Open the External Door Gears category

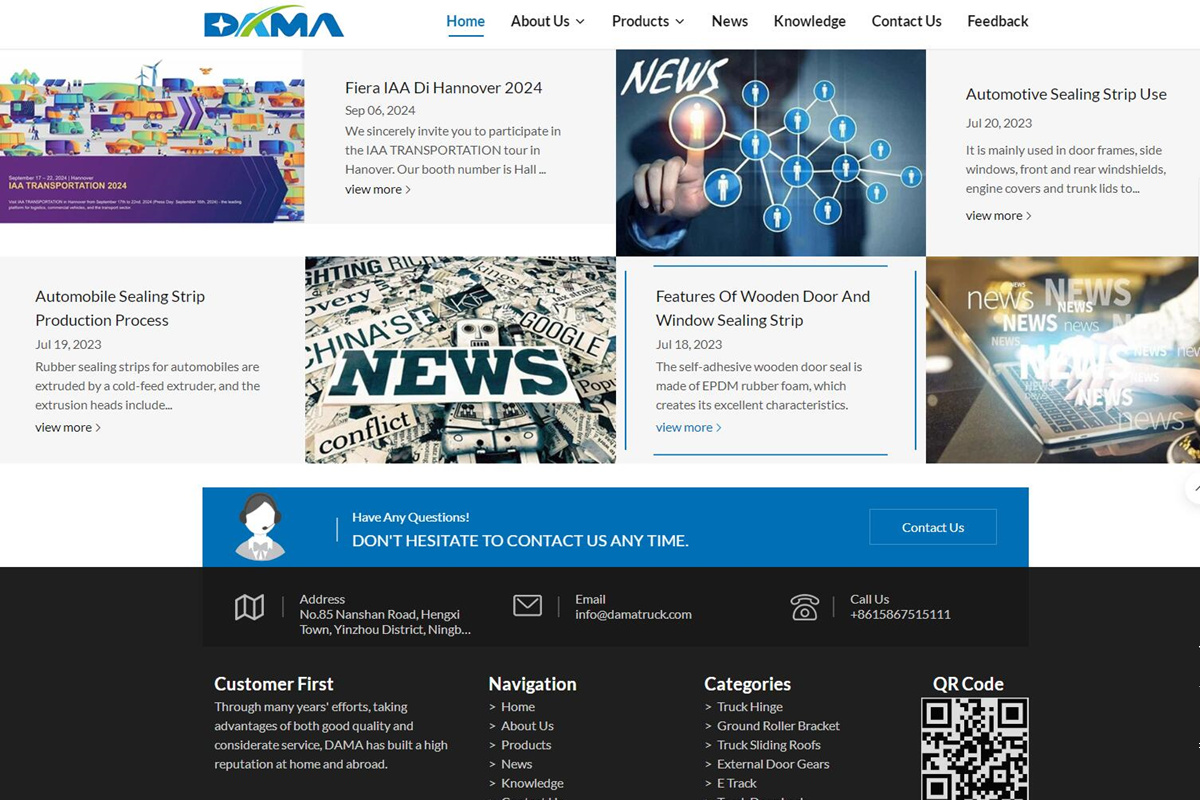coord(773,764)
